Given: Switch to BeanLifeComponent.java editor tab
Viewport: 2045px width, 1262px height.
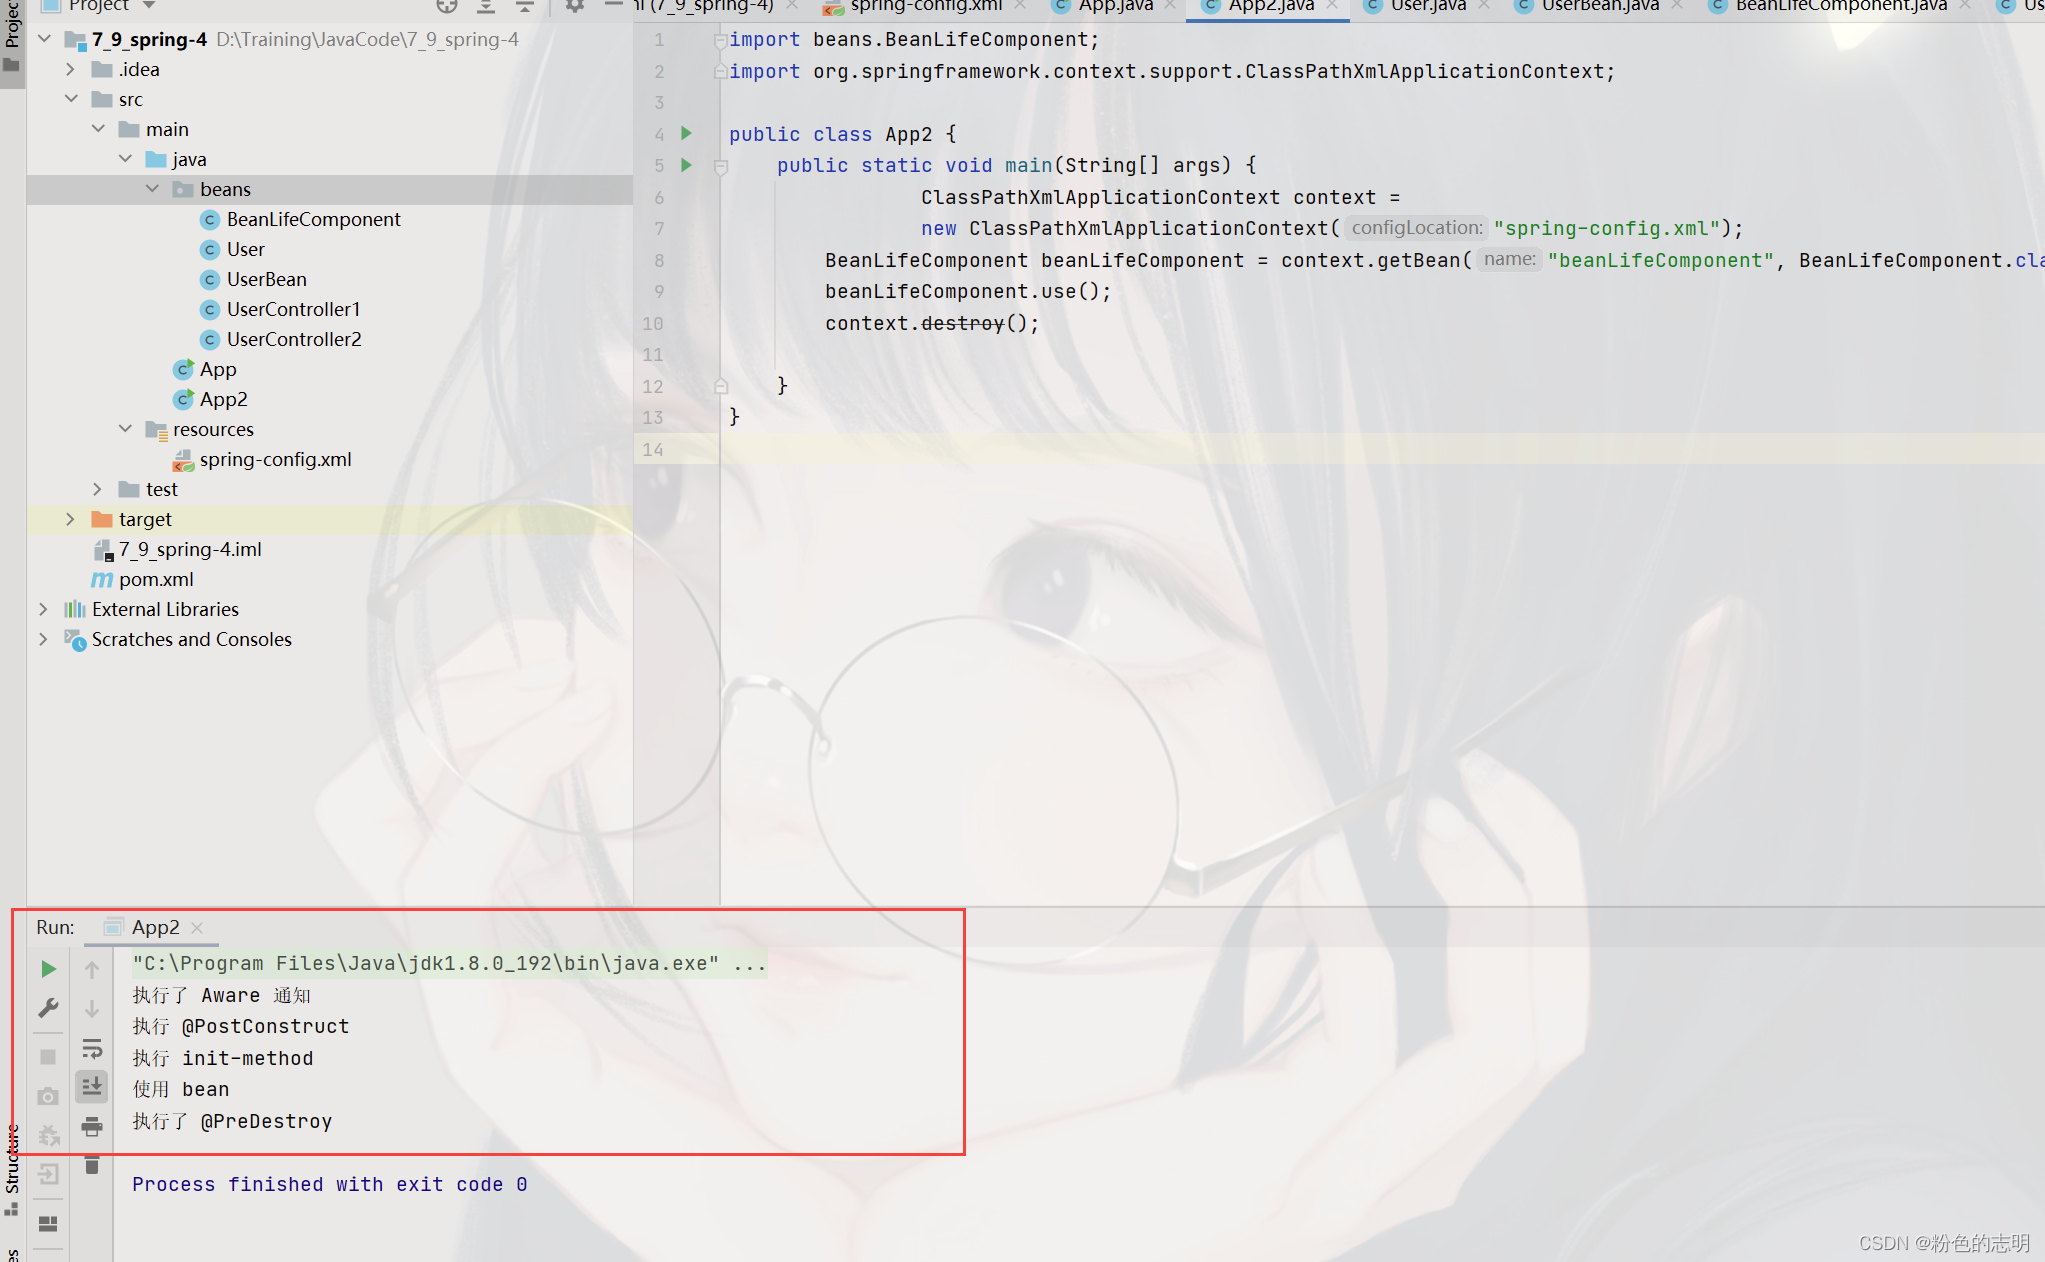Looking at the screenshot, I should pos(1840,6).
